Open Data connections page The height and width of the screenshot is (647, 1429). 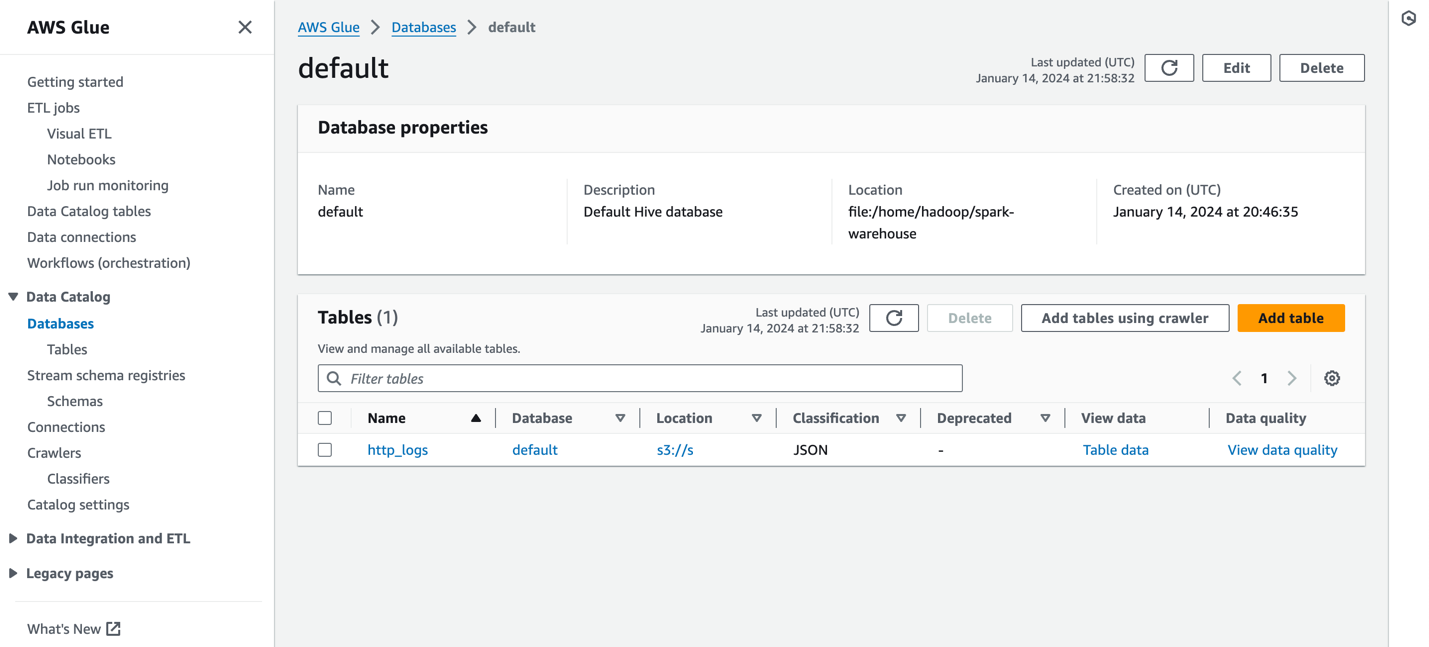pyautogui.click(x=81, y=238)
